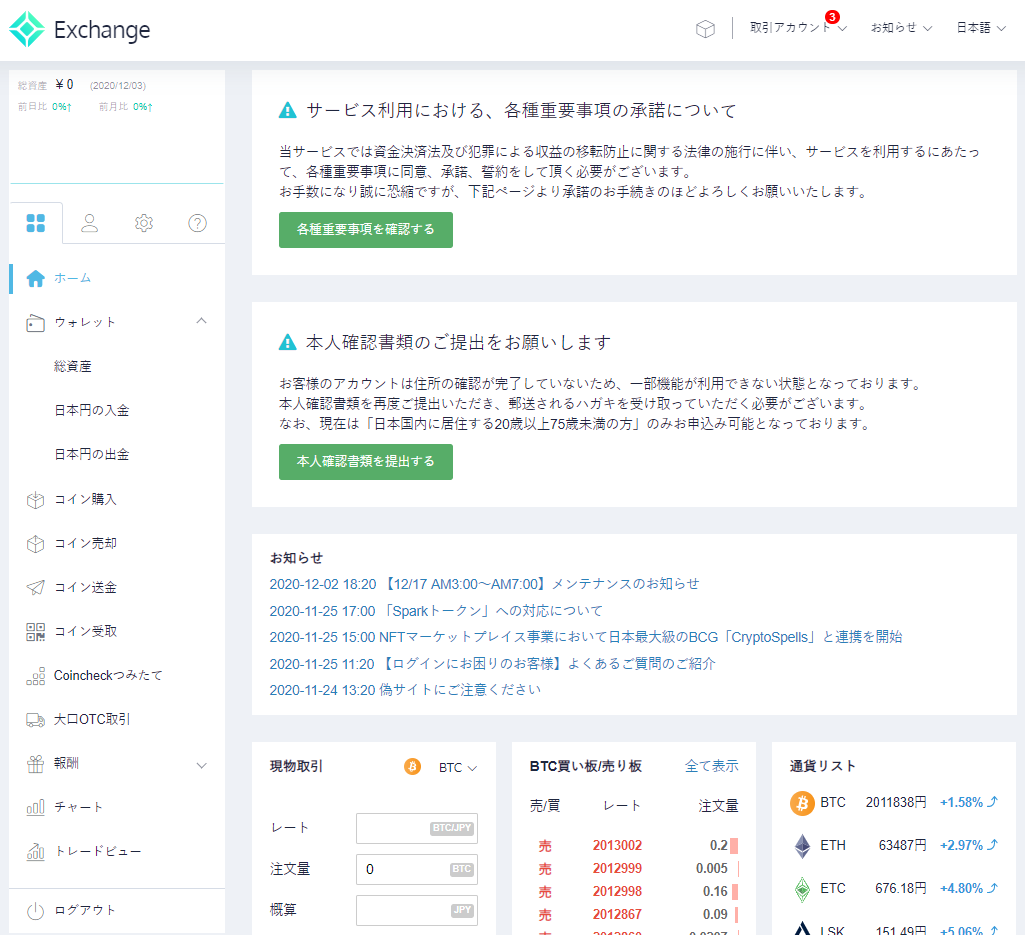Select the dashboard grid tab icon
Screen dimensions: 1025x935
click(36, 223)
